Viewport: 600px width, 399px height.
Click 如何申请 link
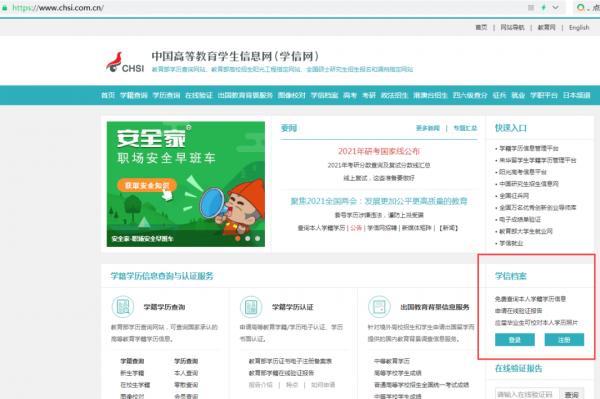coord(323,385)
